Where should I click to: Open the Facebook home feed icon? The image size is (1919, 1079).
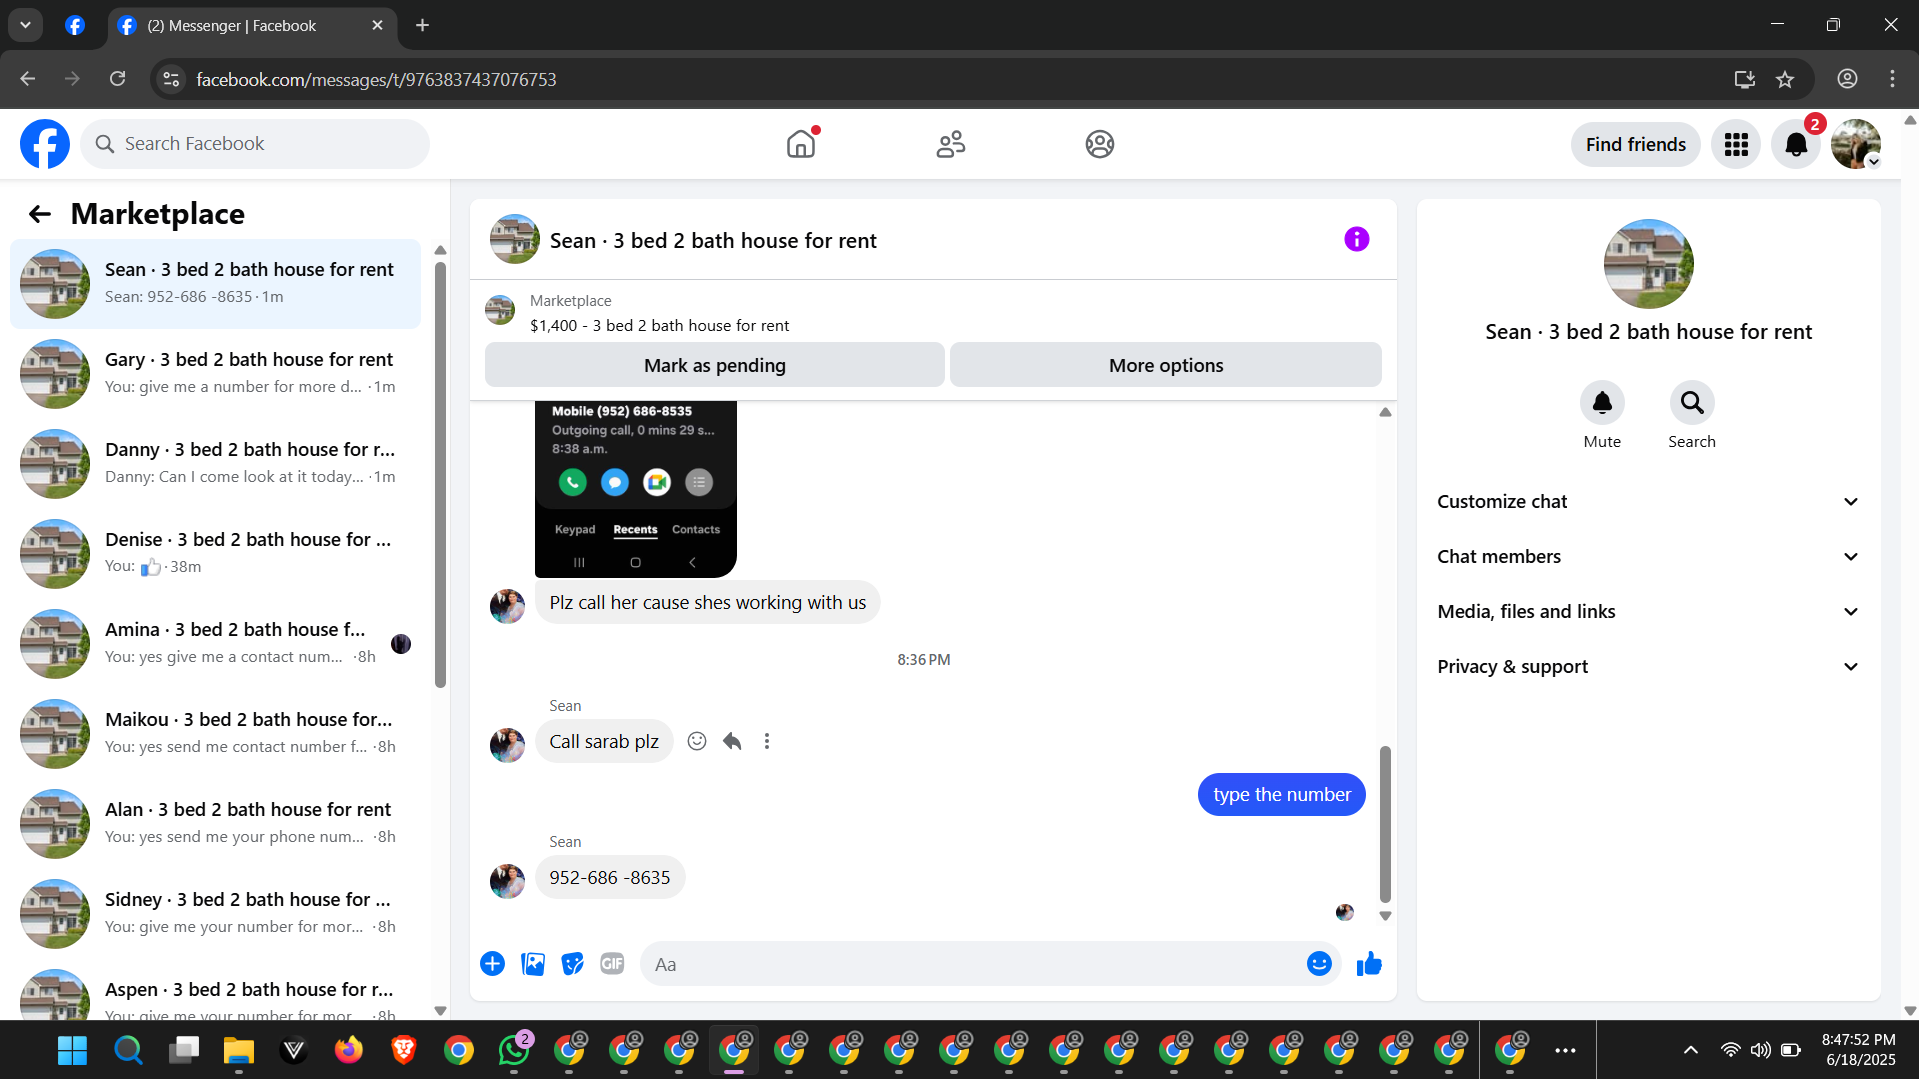click(801, 144)
